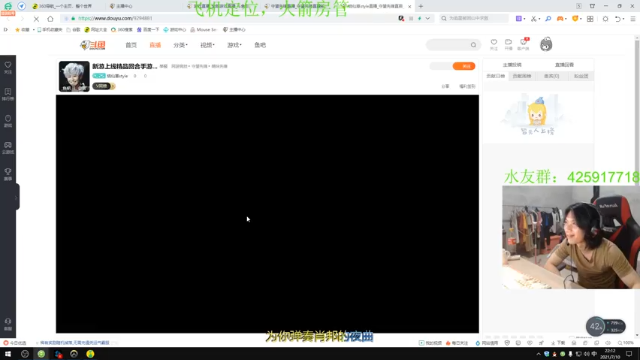The height and width of the screenshot is (360, 640).
Task: Select the third sub-tab in chat panel
Action: point(551,76)
